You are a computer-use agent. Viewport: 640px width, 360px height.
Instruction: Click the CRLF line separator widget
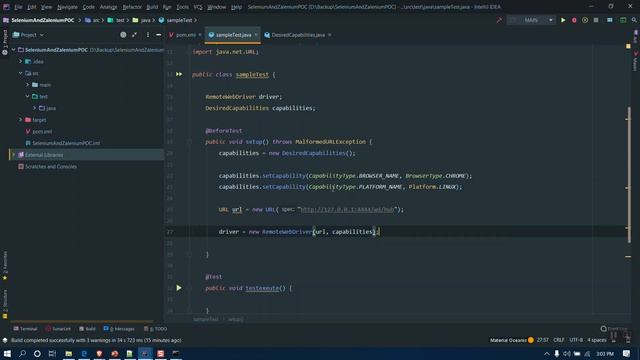tap(559, 340)
